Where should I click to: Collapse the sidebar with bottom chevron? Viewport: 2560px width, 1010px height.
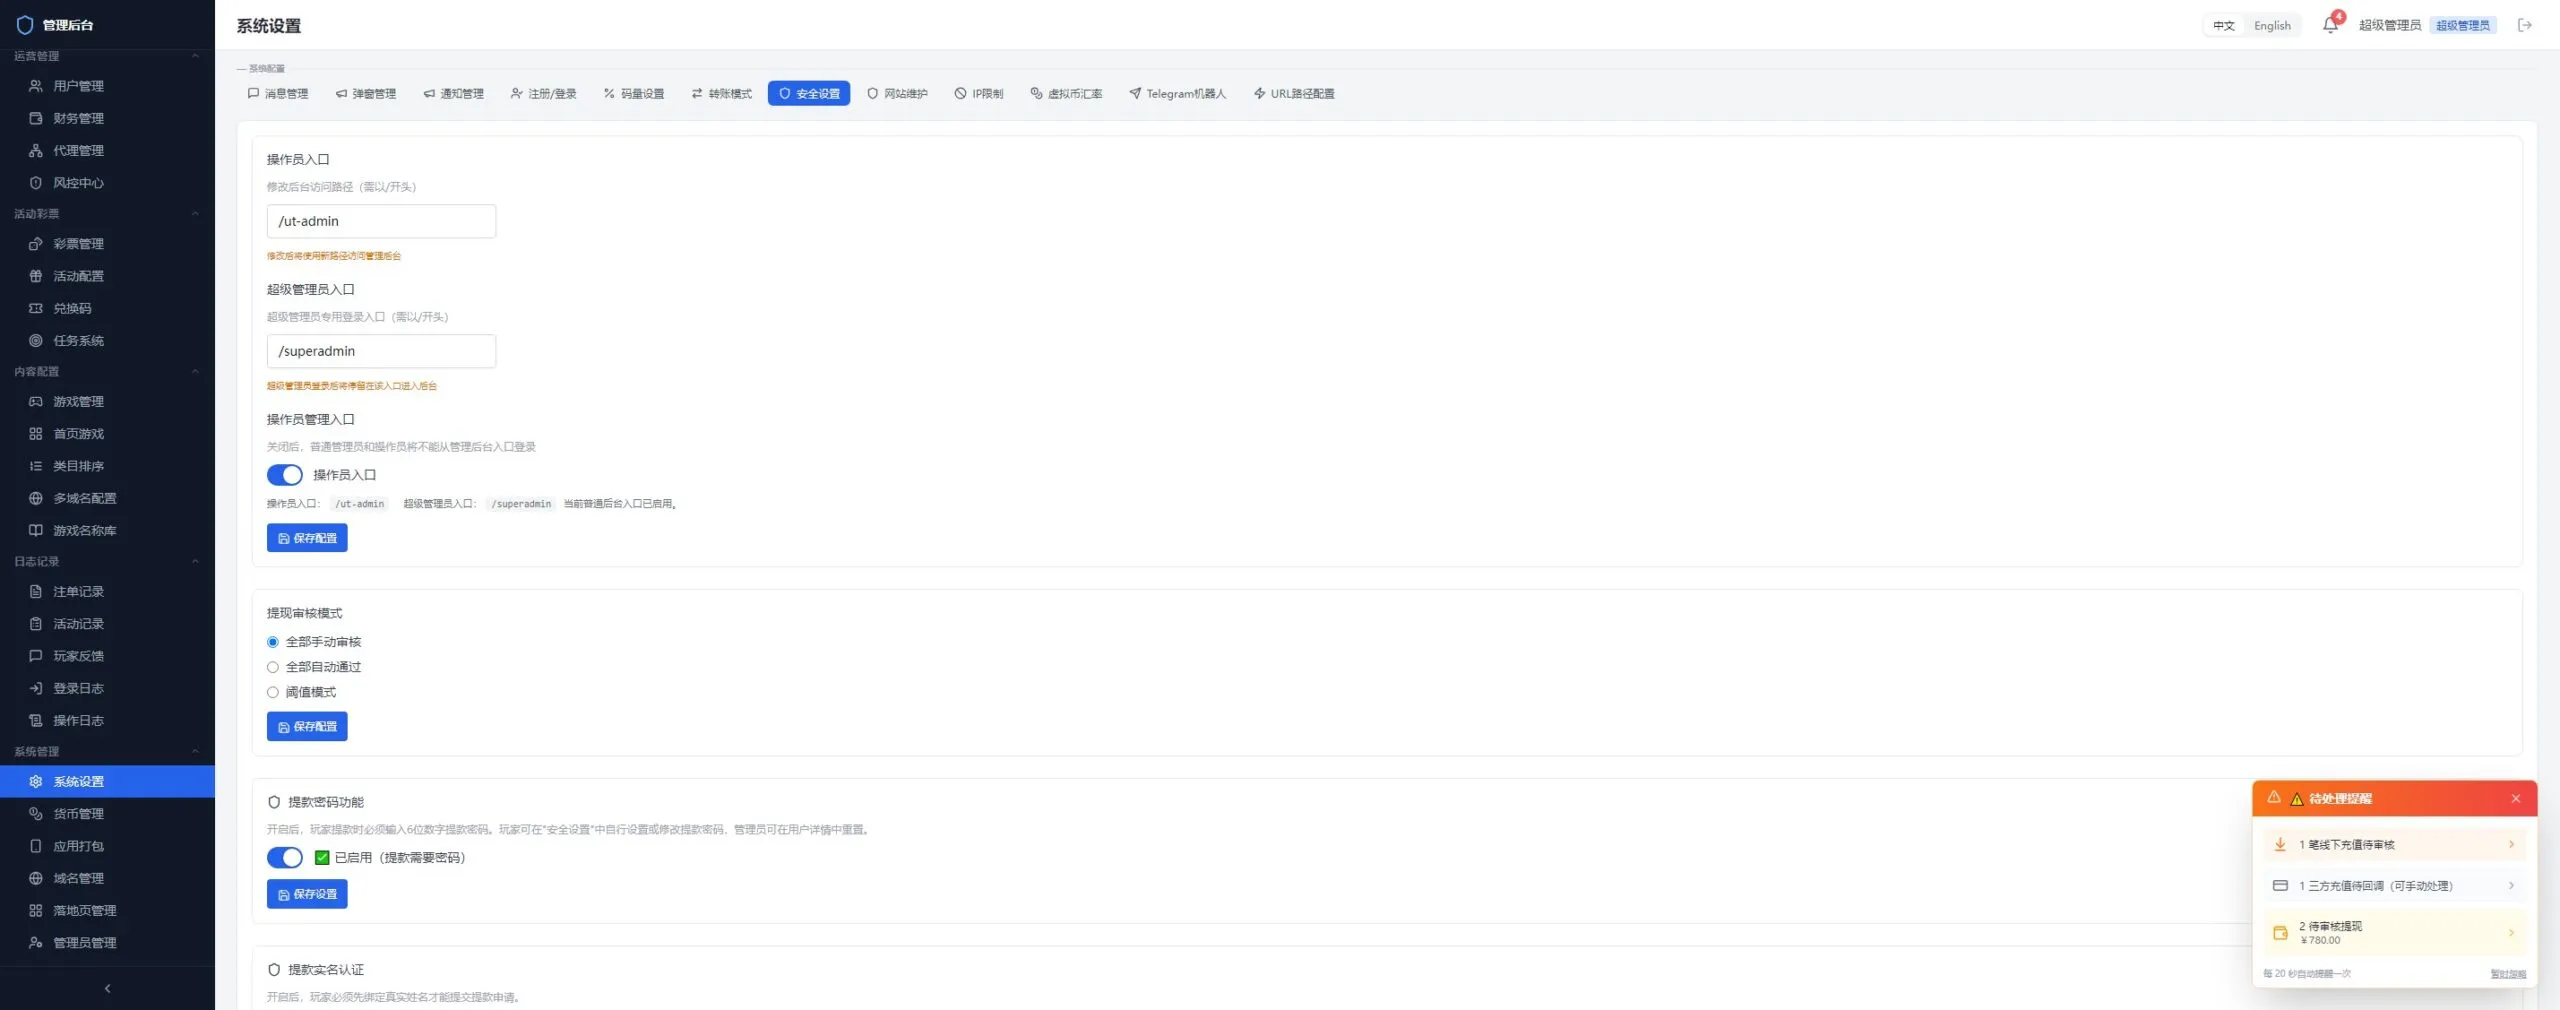click(107, 988)
